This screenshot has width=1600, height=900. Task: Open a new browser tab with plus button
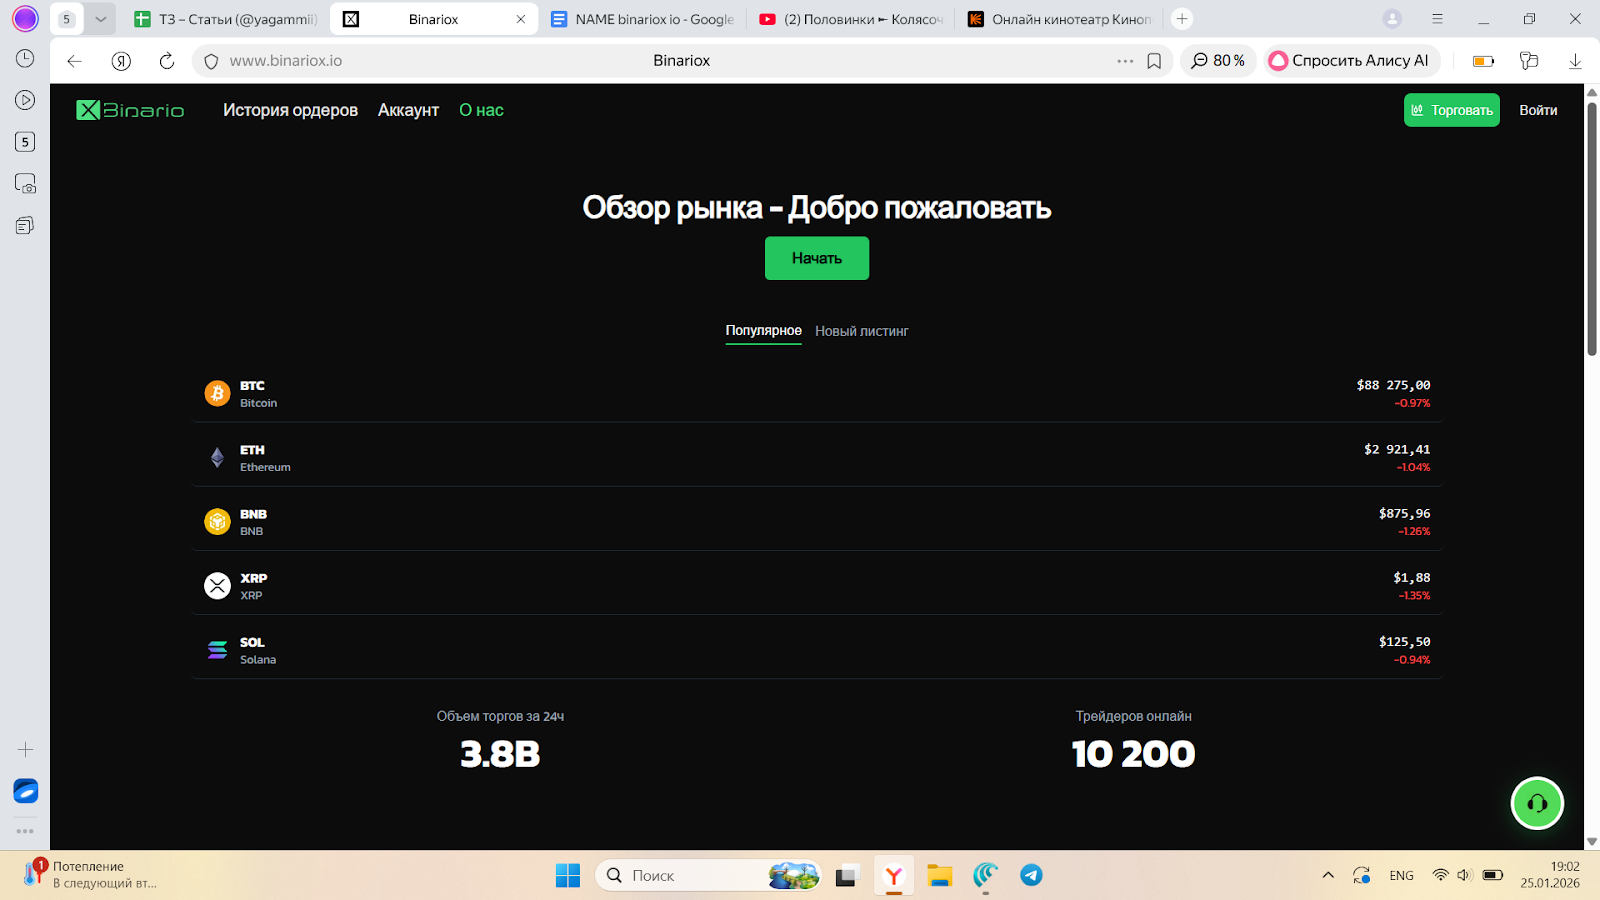point(1182,19)
